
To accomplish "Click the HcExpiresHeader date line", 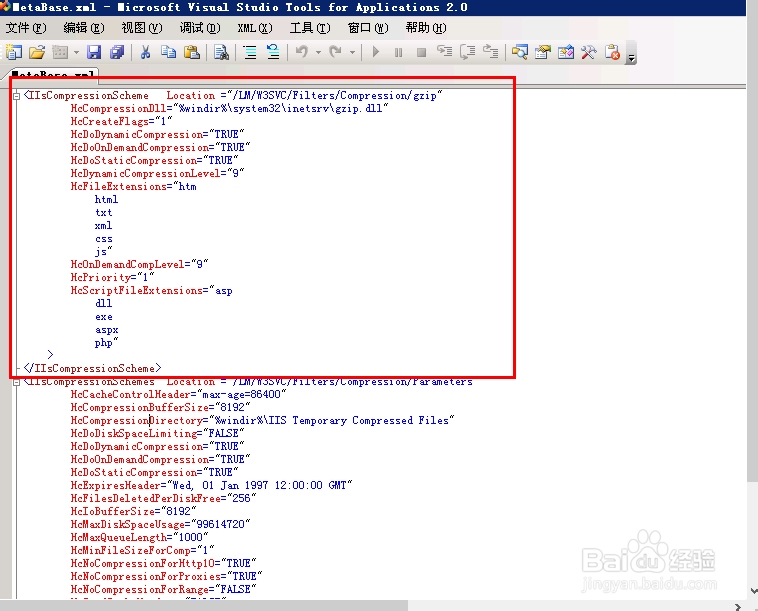I will click(211, 485).
